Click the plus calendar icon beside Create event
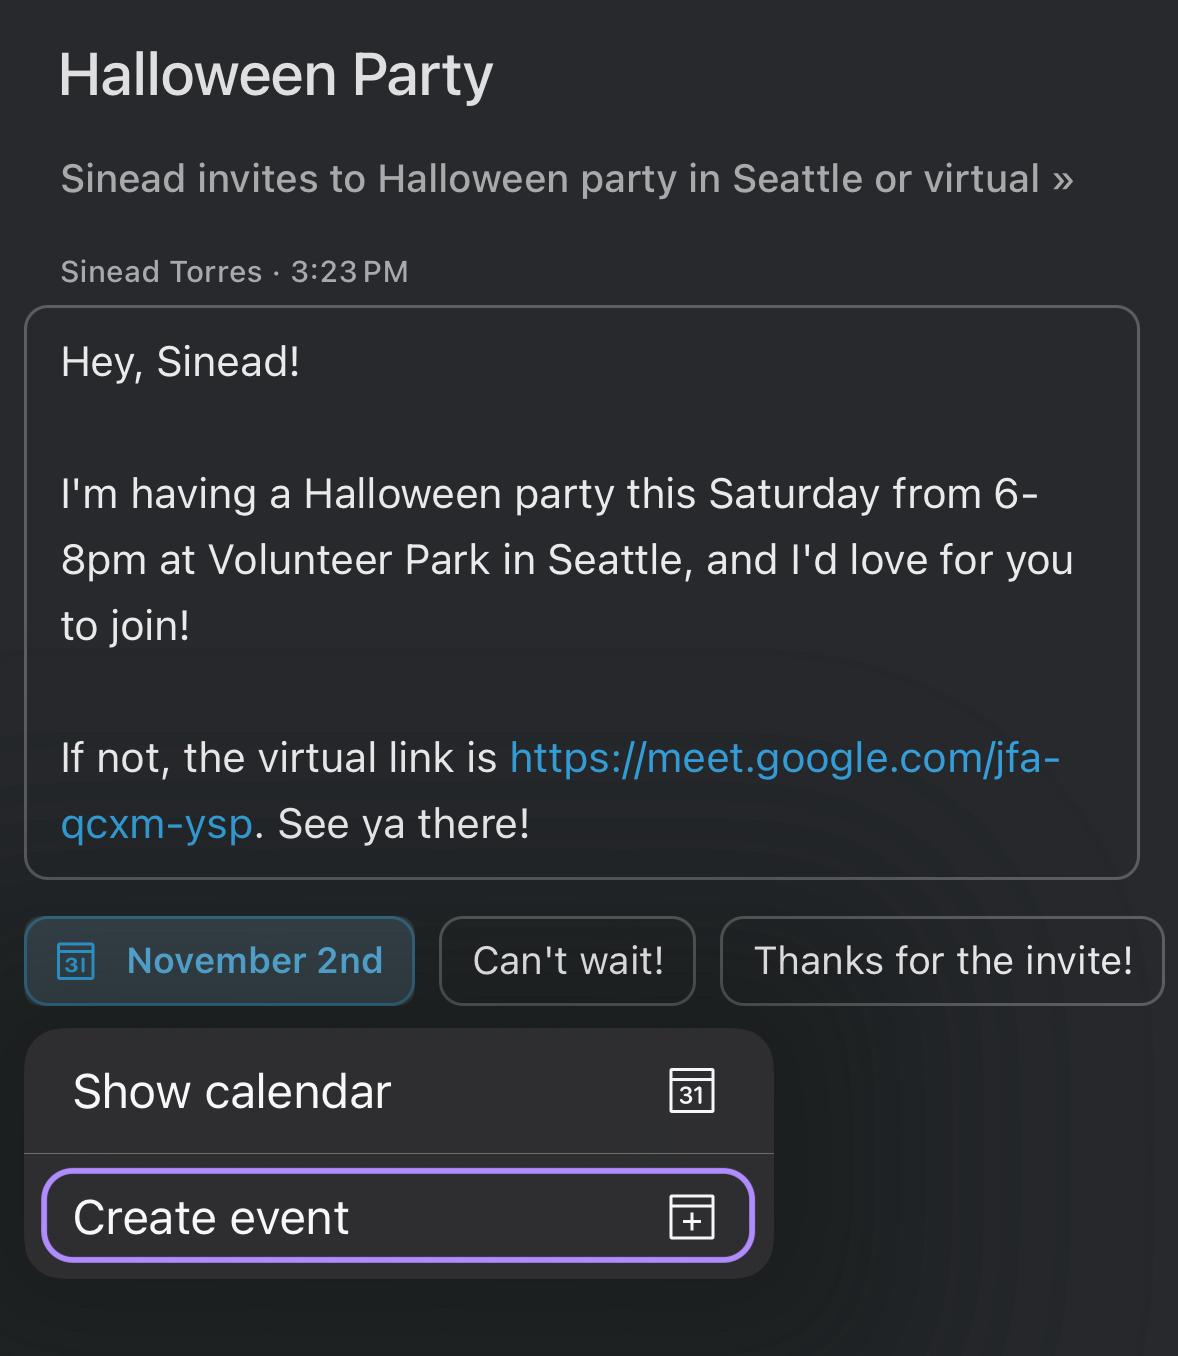The height and width of the screenshot is (1356, 1178). tap(691, 1217)
